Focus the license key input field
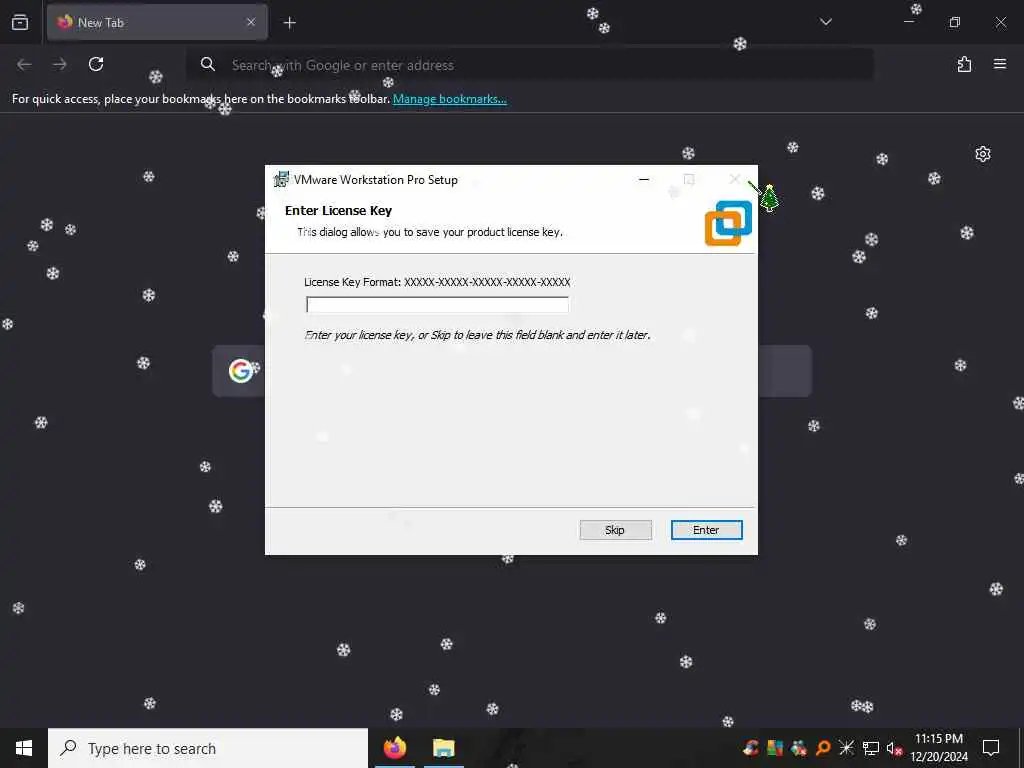Image resolution: width=1024 pixels, height=768 pixels. pos(437,304)
